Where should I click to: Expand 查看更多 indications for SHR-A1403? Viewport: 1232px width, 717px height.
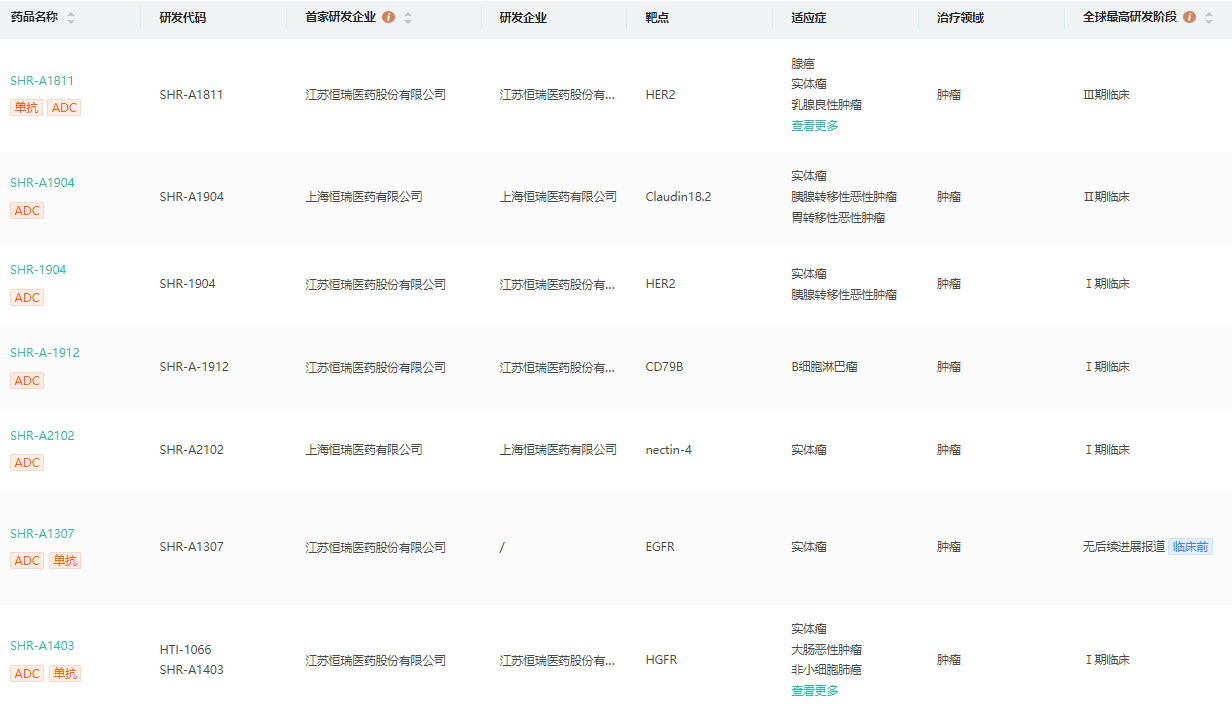point(815,691)
